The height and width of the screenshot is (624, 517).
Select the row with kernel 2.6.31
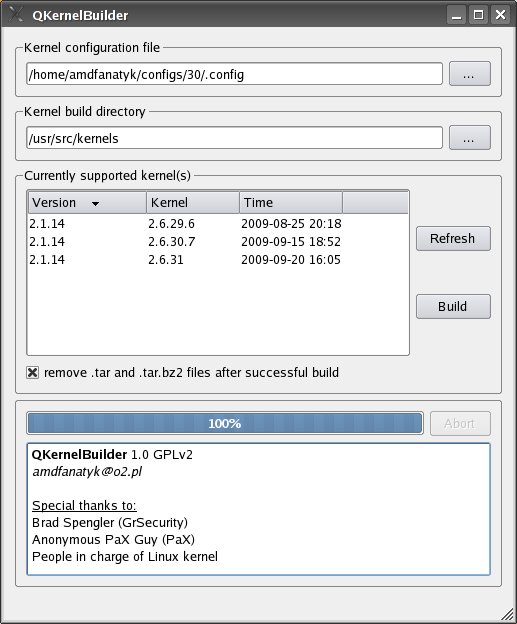(x=218, y=259)
